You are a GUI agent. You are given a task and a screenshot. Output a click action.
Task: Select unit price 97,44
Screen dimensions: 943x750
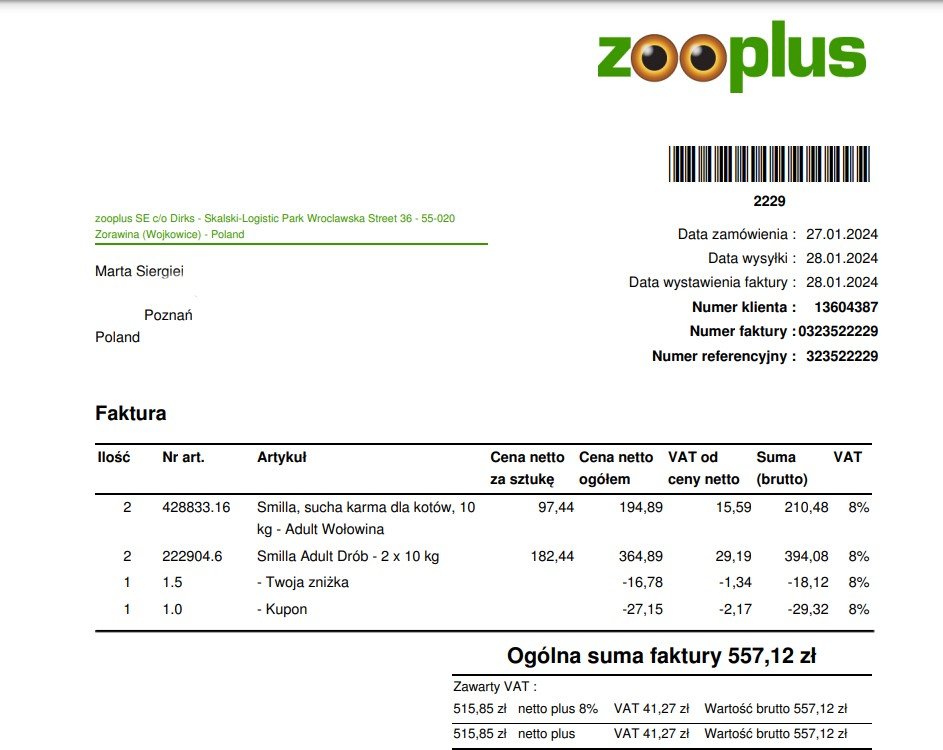pos(556,507)
